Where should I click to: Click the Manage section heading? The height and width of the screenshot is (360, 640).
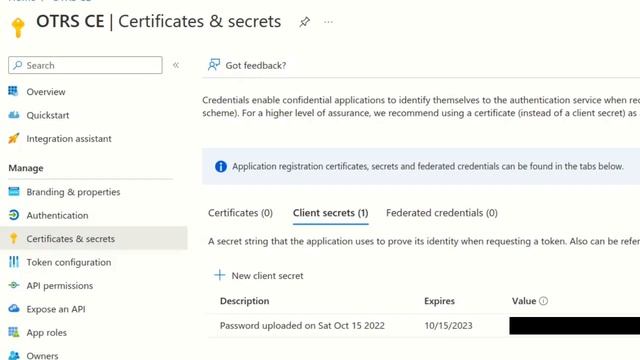tap(26, 168)
